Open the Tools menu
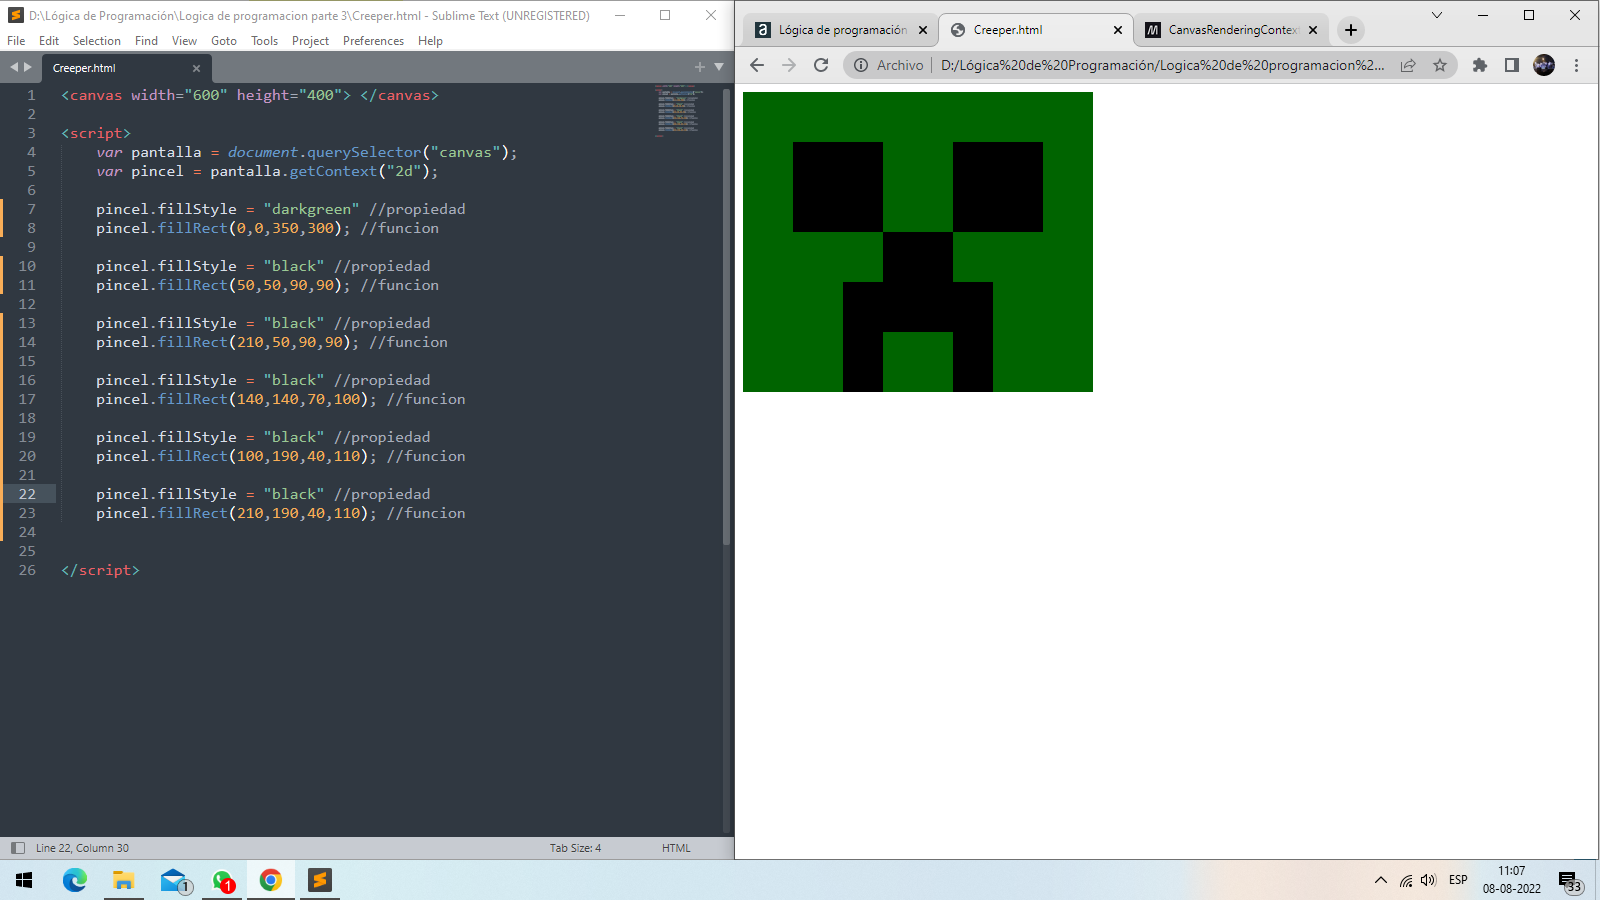 point(265,41)
